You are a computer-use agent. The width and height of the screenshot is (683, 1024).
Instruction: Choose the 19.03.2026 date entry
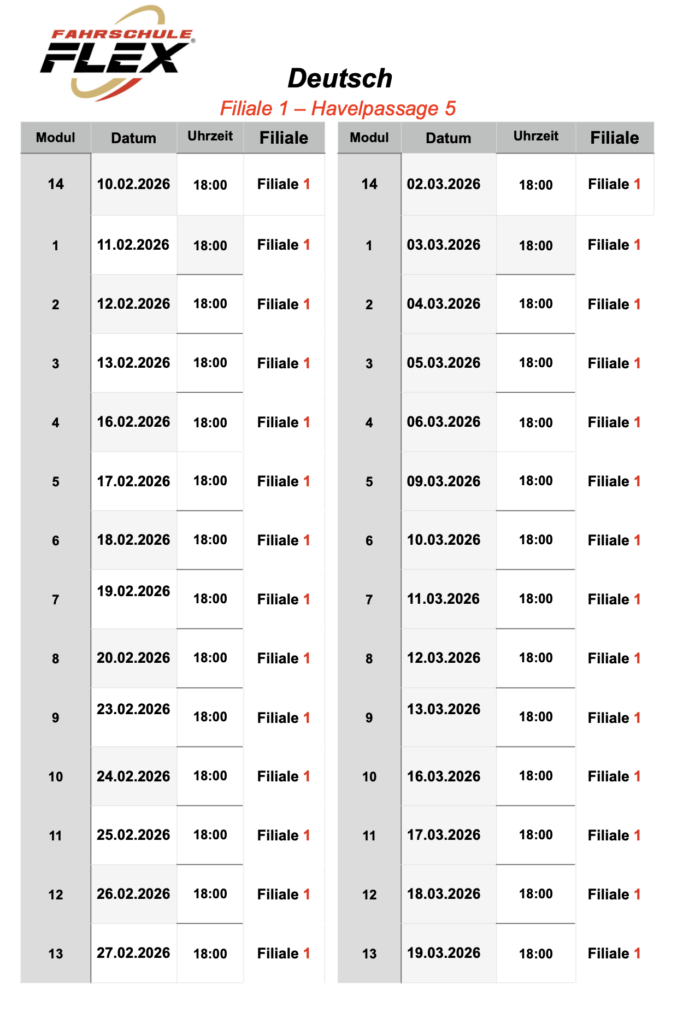444,953
